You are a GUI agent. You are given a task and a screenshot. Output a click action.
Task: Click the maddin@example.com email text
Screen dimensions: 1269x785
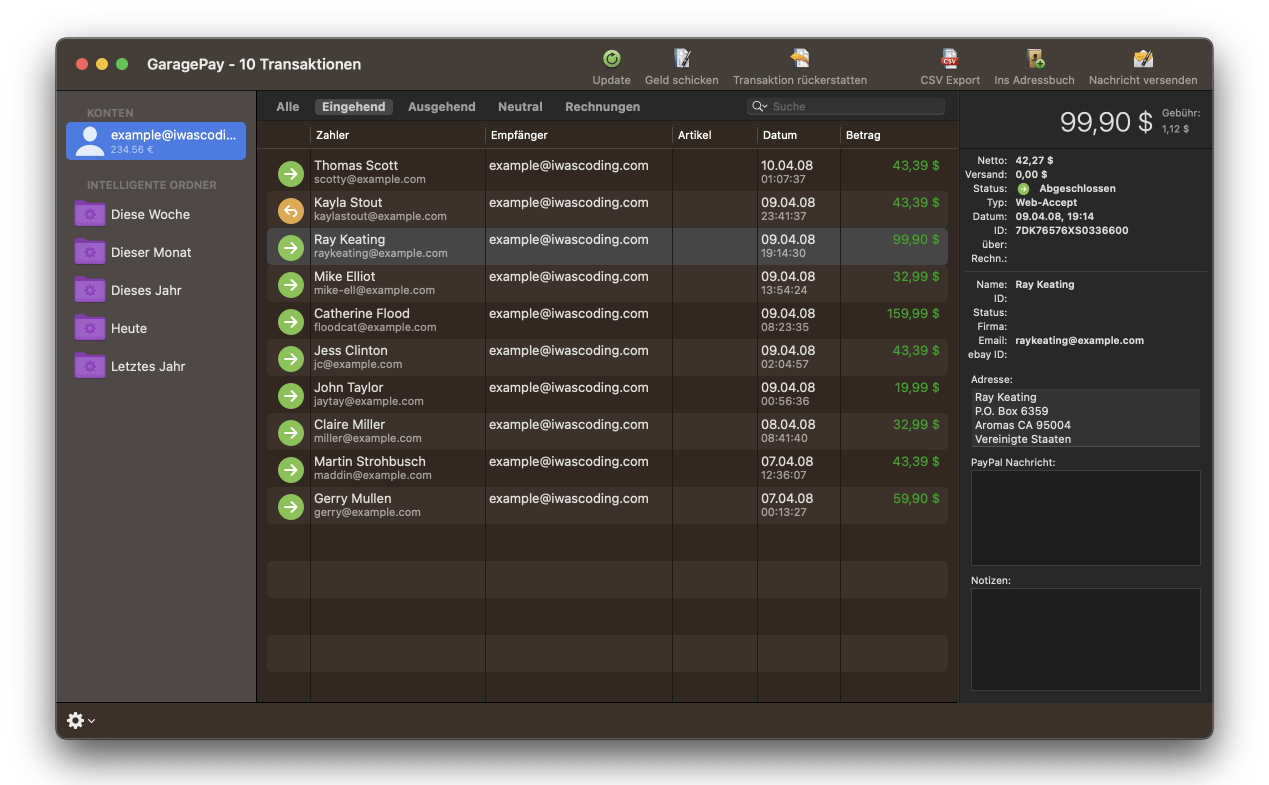373,475
